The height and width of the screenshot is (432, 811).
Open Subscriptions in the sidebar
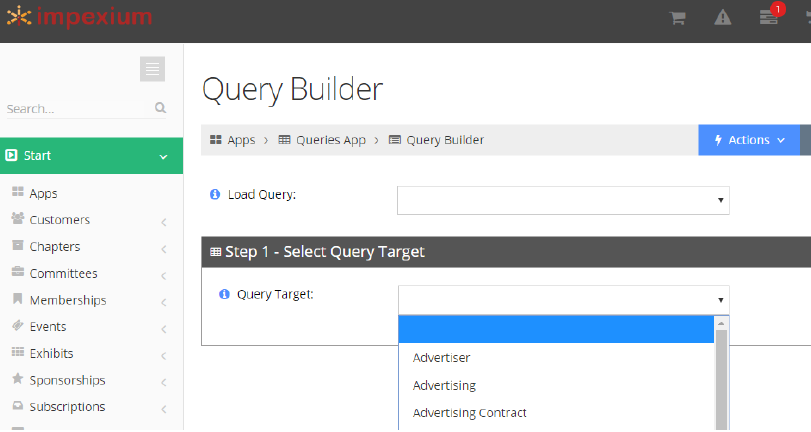[x=67, y=407]
